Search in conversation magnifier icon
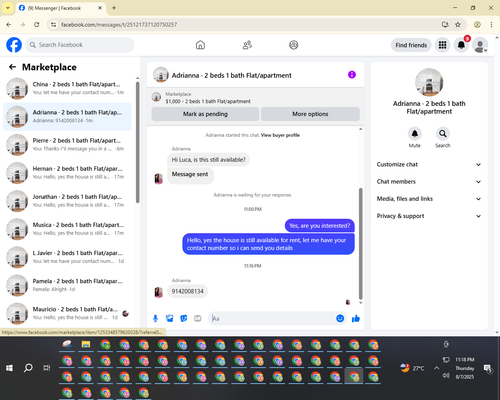The width and height of the screenshot is (500, 400). (443, 134)
